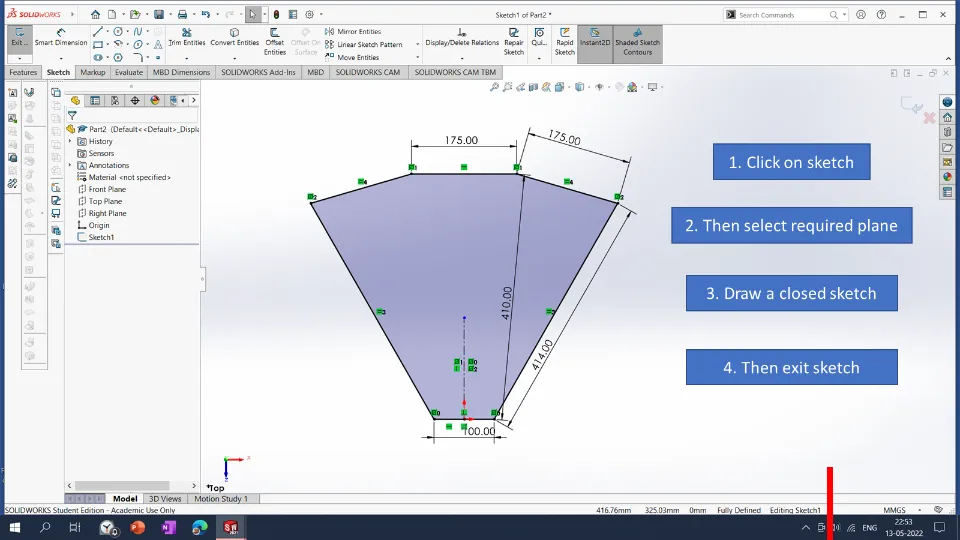Image resolution: width=960 pixels, height=540 pixels.
Task: Click Mirror Entities
Action: pos(353,31)
